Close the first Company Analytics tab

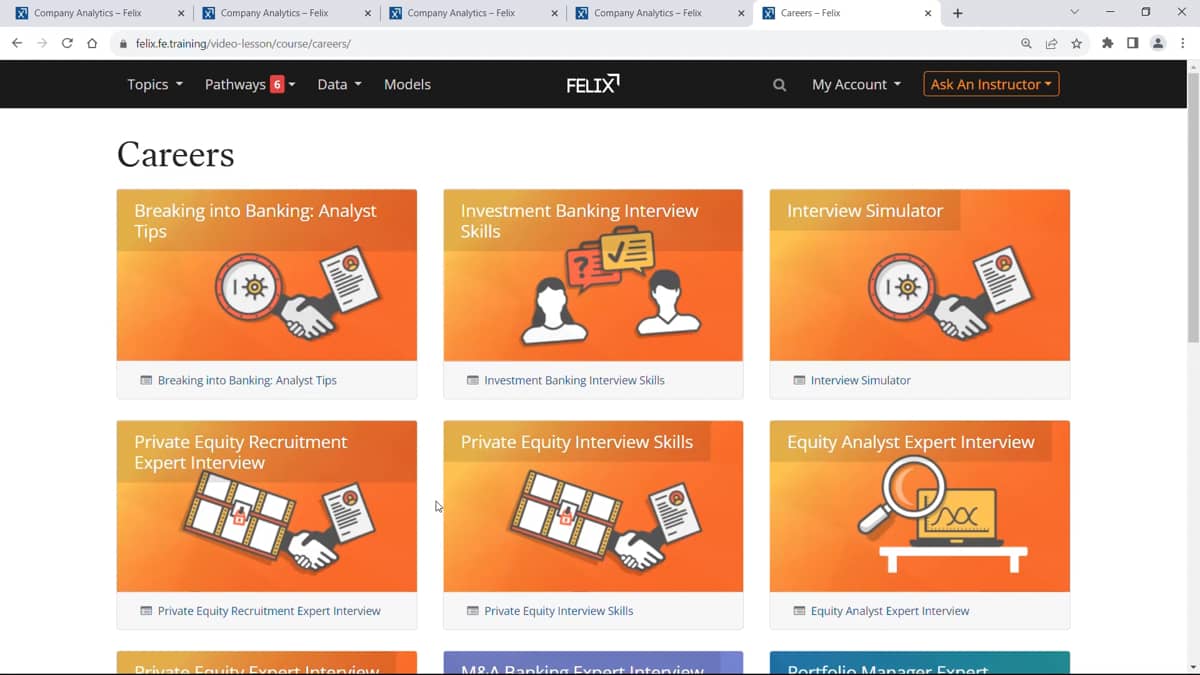click(181, 13)
